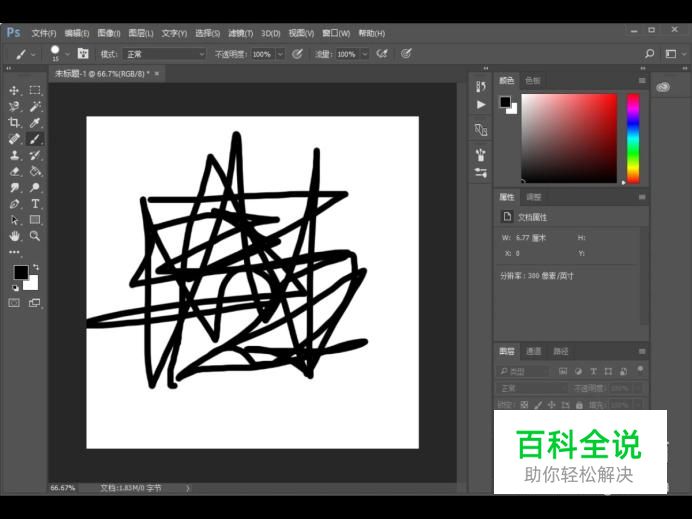
Task: Switch to the 路径 tab
Action: pyautogui.click(x=561, y=351)
